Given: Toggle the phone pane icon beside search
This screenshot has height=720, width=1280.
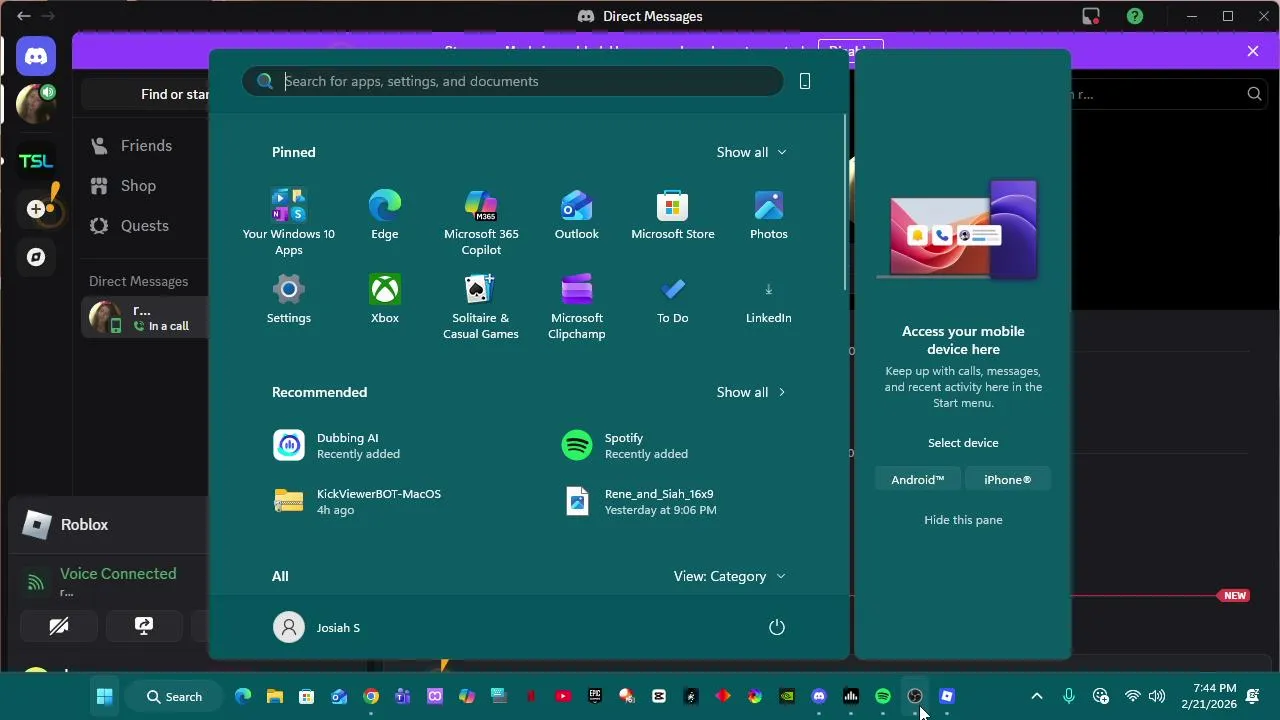Looking at the screenshot, I should click(x=805, y=81).
